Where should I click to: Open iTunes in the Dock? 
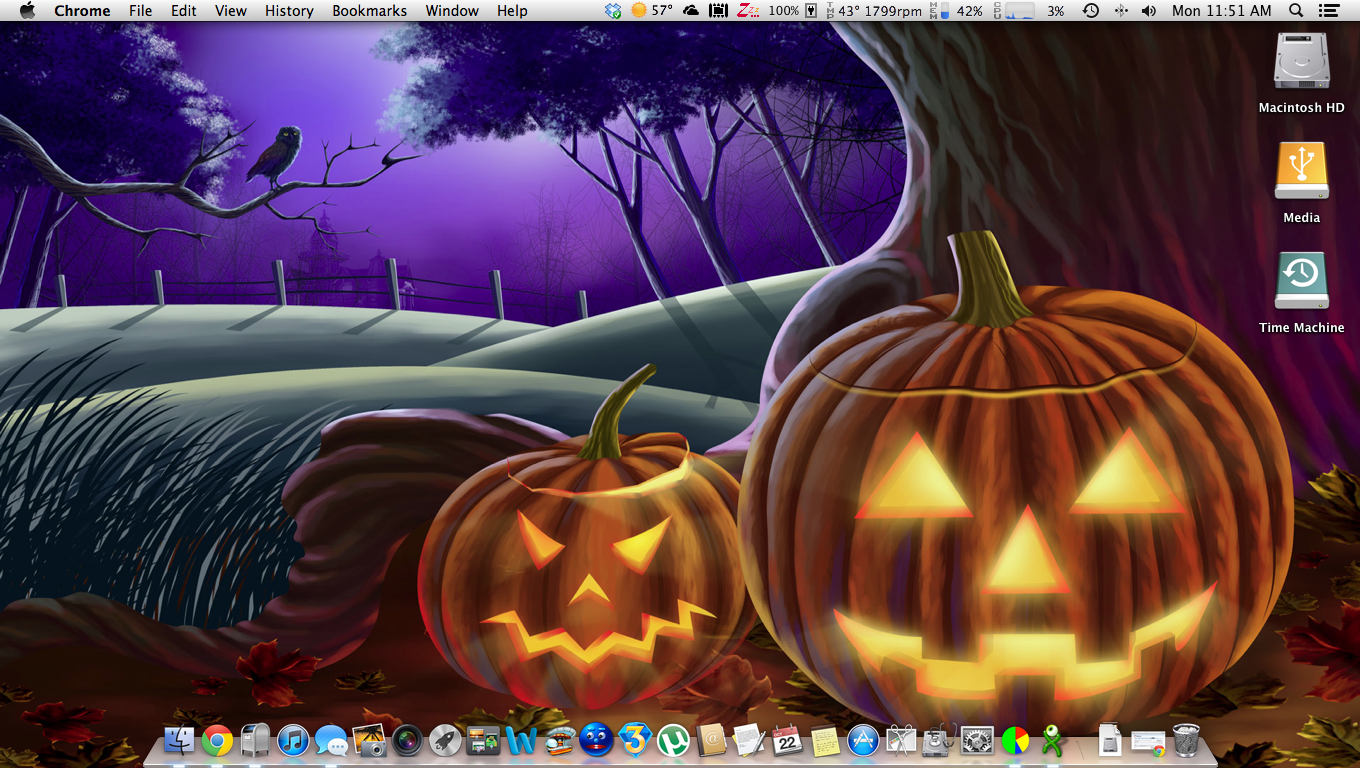tap(293, 741)
